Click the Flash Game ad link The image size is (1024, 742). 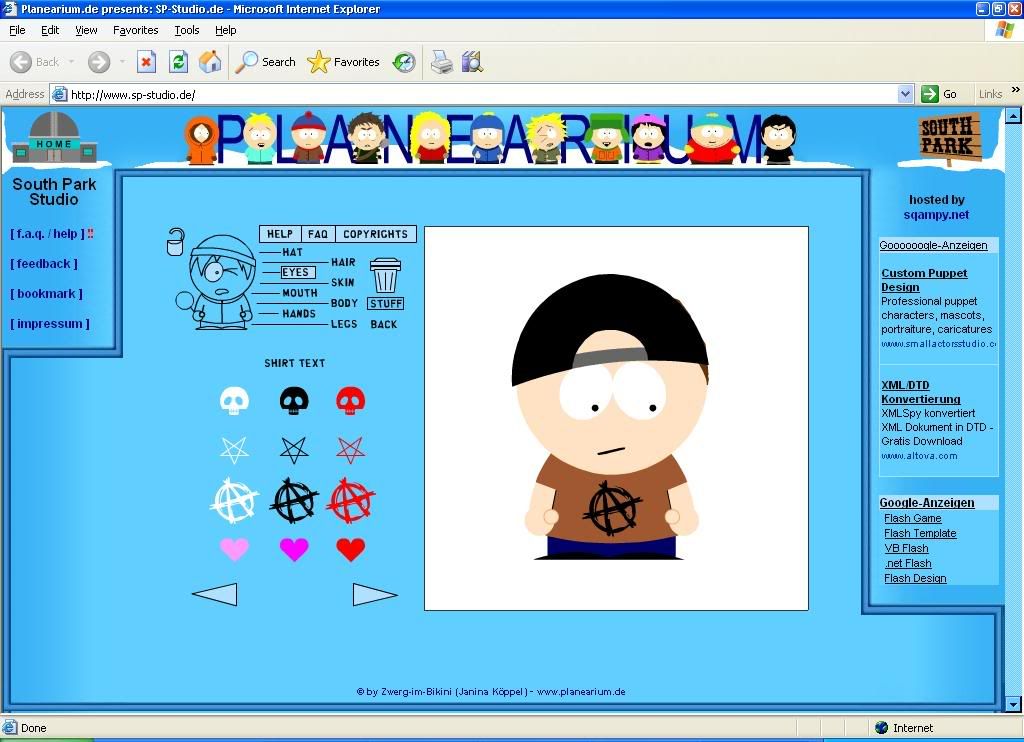(913, 518)
